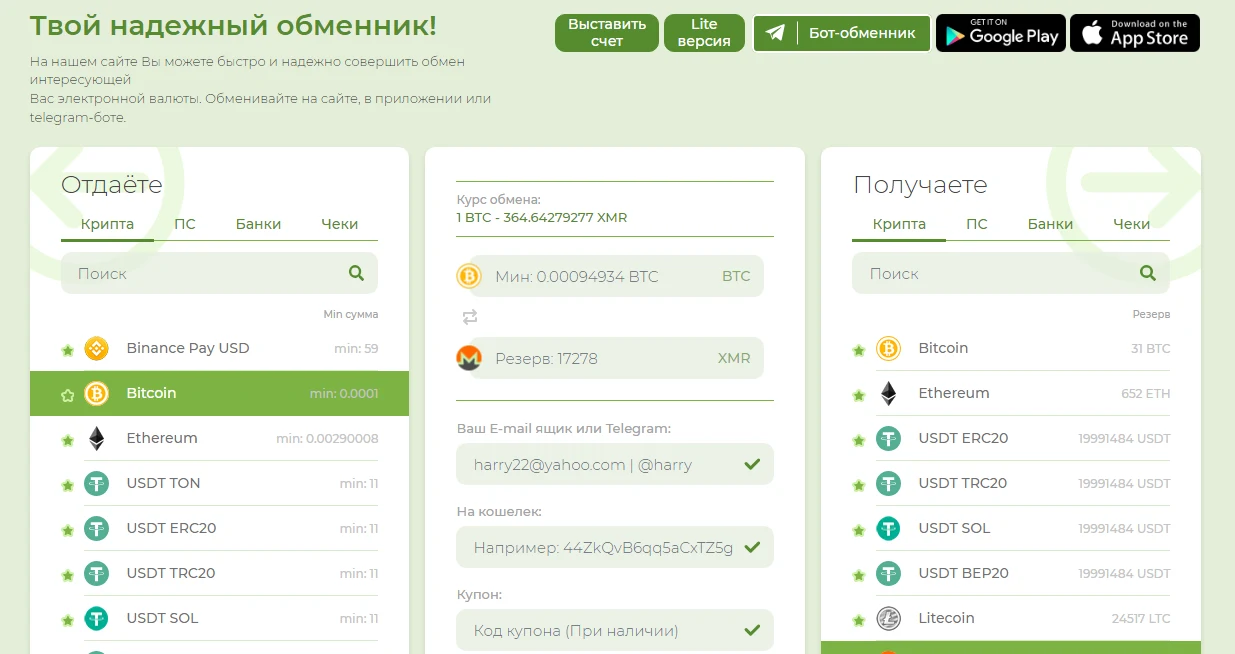Switch to ПС tab in Отдаёте panel

(185, 224)
